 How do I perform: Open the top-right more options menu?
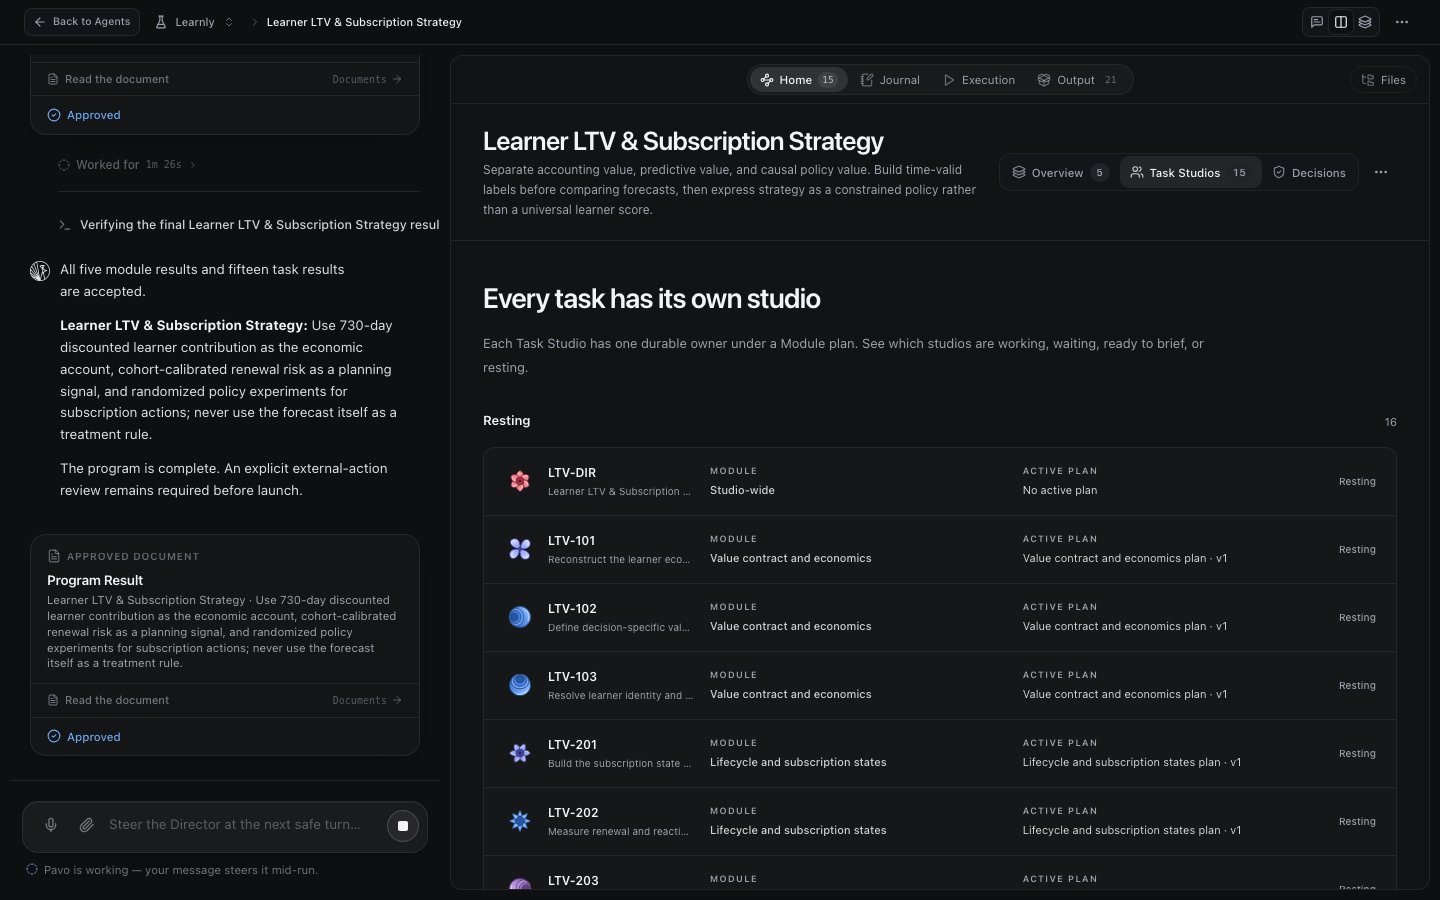click(x=1402, y=22)
